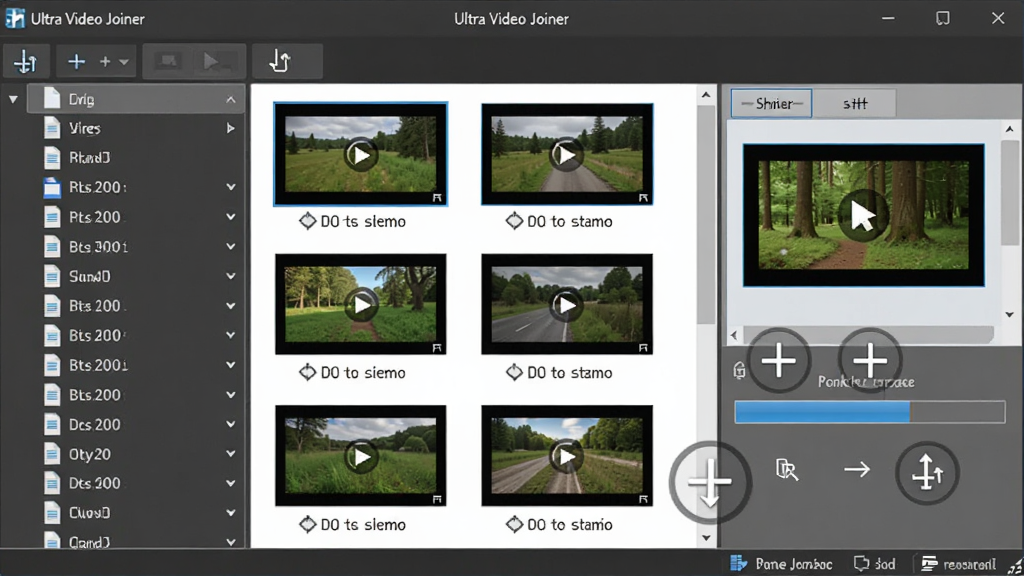
Task: Click the document icon next to Sund0
Action: click(x=52, y=276)
